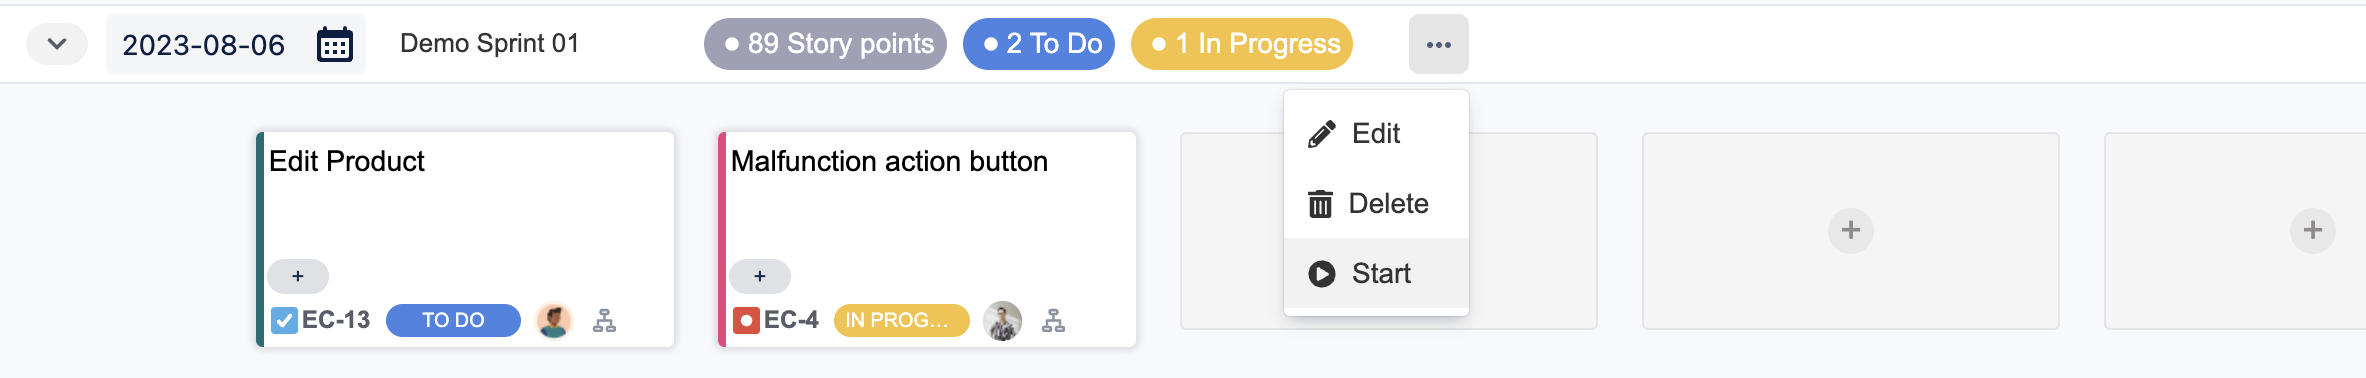Open the assignee avatar on Edit Product card
The image size is (2366, 378).
coord(554,321)
